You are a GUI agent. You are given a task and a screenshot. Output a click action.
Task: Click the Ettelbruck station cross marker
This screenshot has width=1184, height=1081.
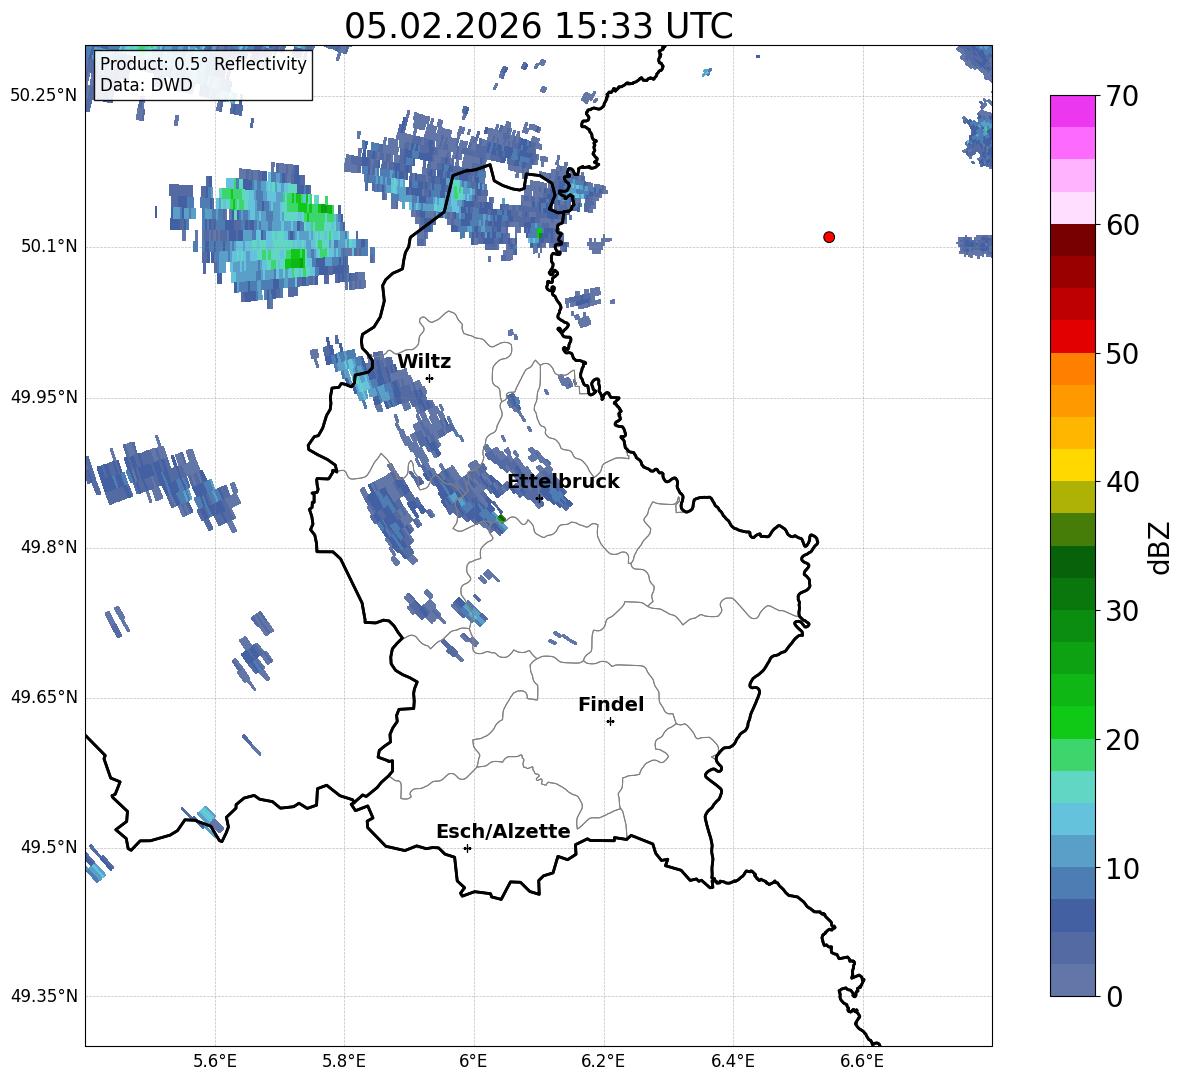(539, 498)
